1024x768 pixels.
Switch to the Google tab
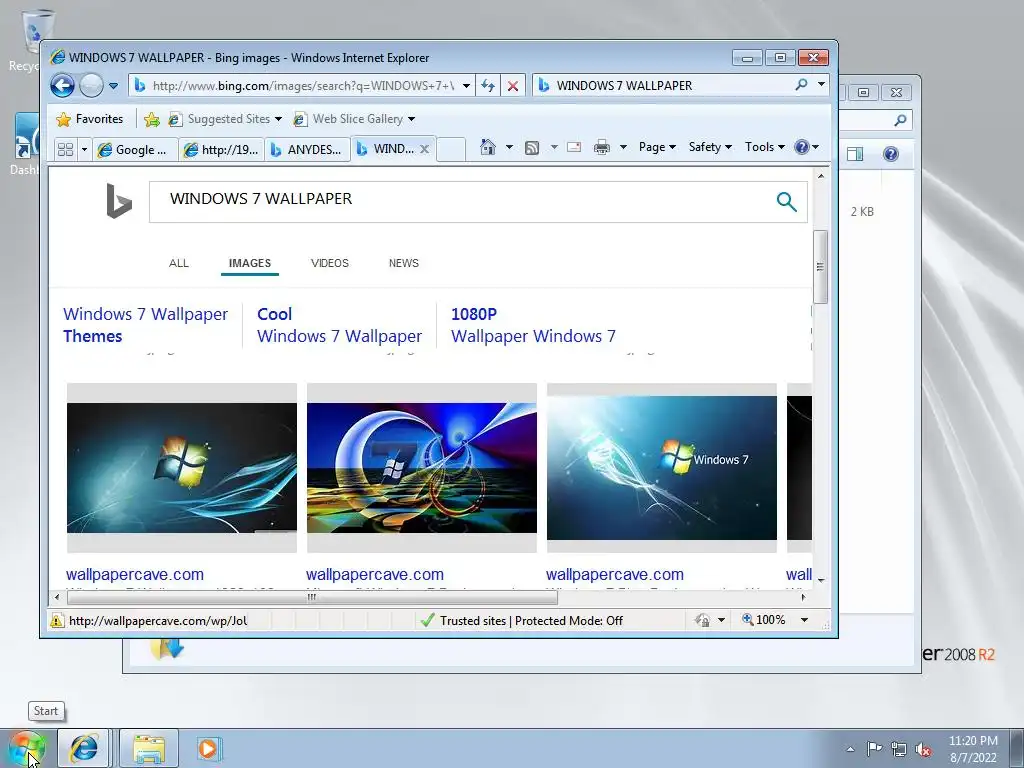tap(135, 150)
